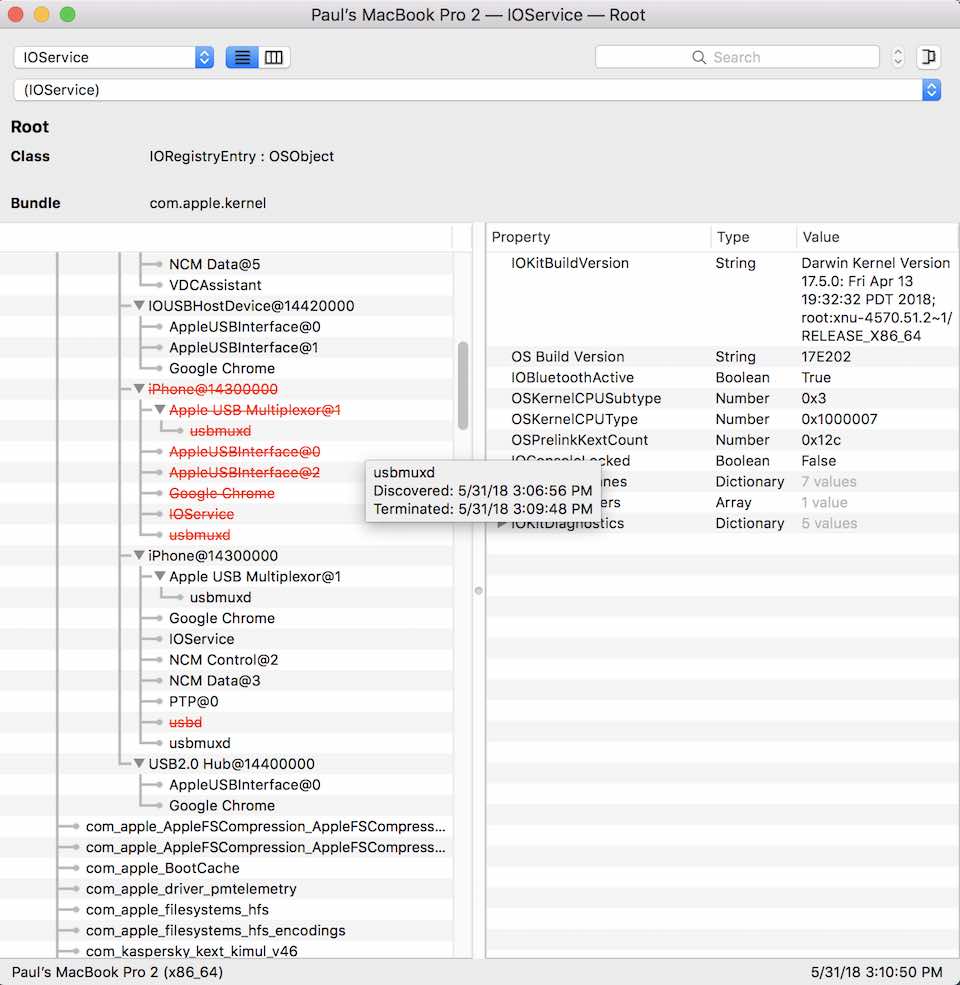Select struck-through AppleUSBInterface@2 entry
Screen dimensions: 960x985
coord(244,472)
